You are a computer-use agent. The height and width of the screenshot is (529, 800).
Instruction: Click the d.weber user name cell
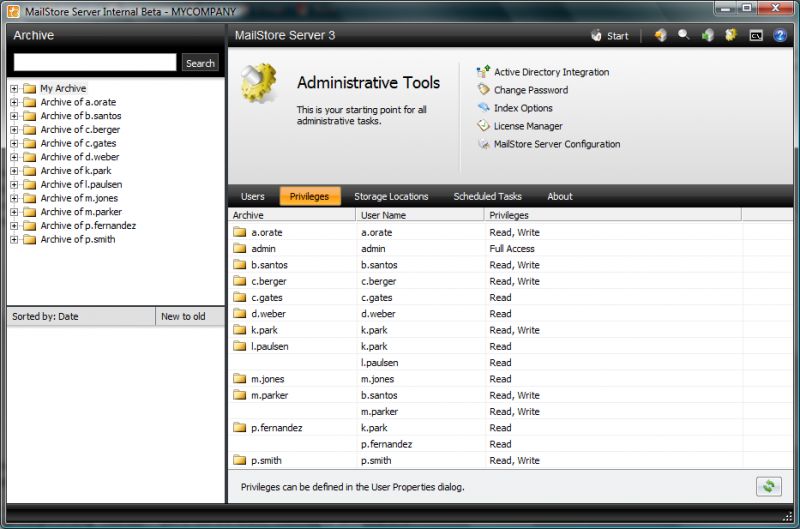[378, 314]
